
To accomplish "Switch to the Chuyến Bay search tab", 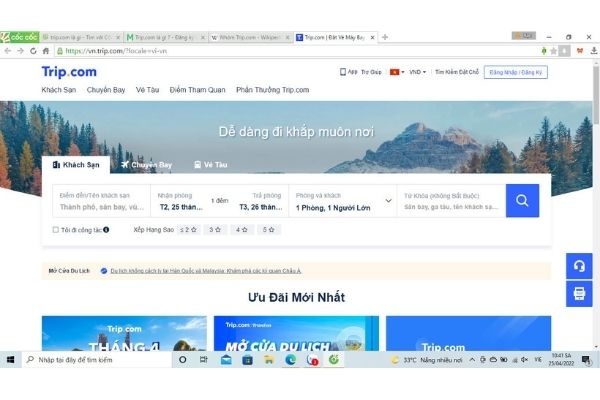I will tap(147, 165).
